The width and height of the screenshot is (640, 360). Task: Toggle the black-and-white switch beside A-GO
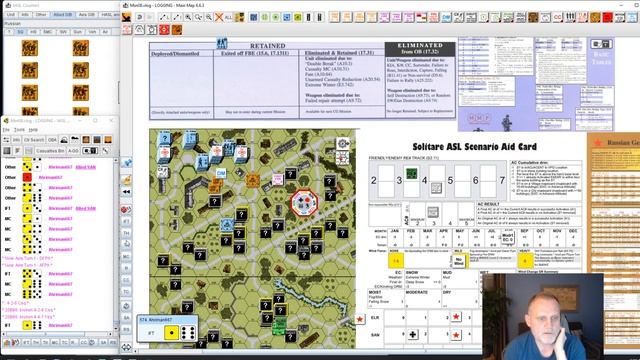90,151
